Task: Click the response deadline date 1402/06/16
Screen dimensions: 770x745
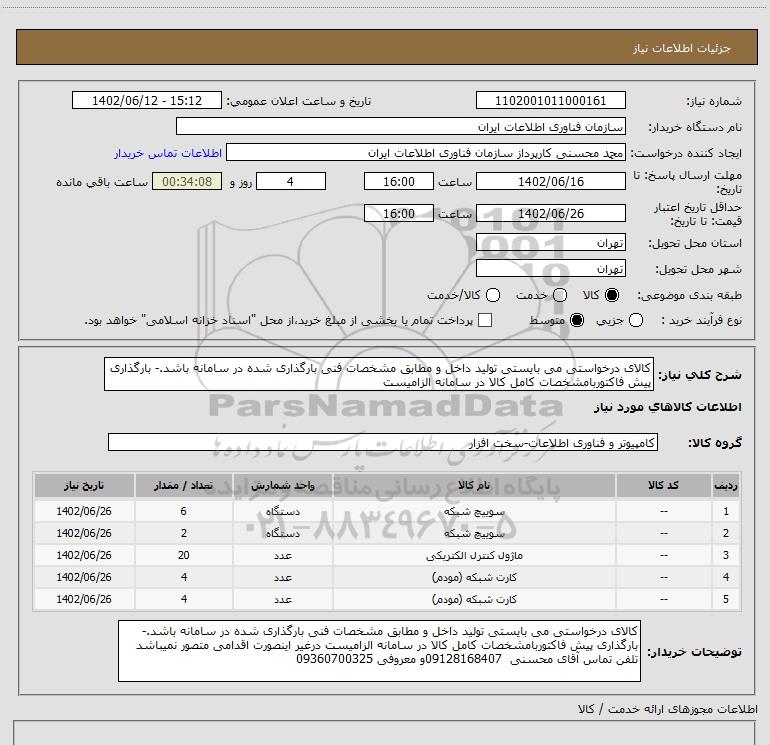Action: point(550,182)
